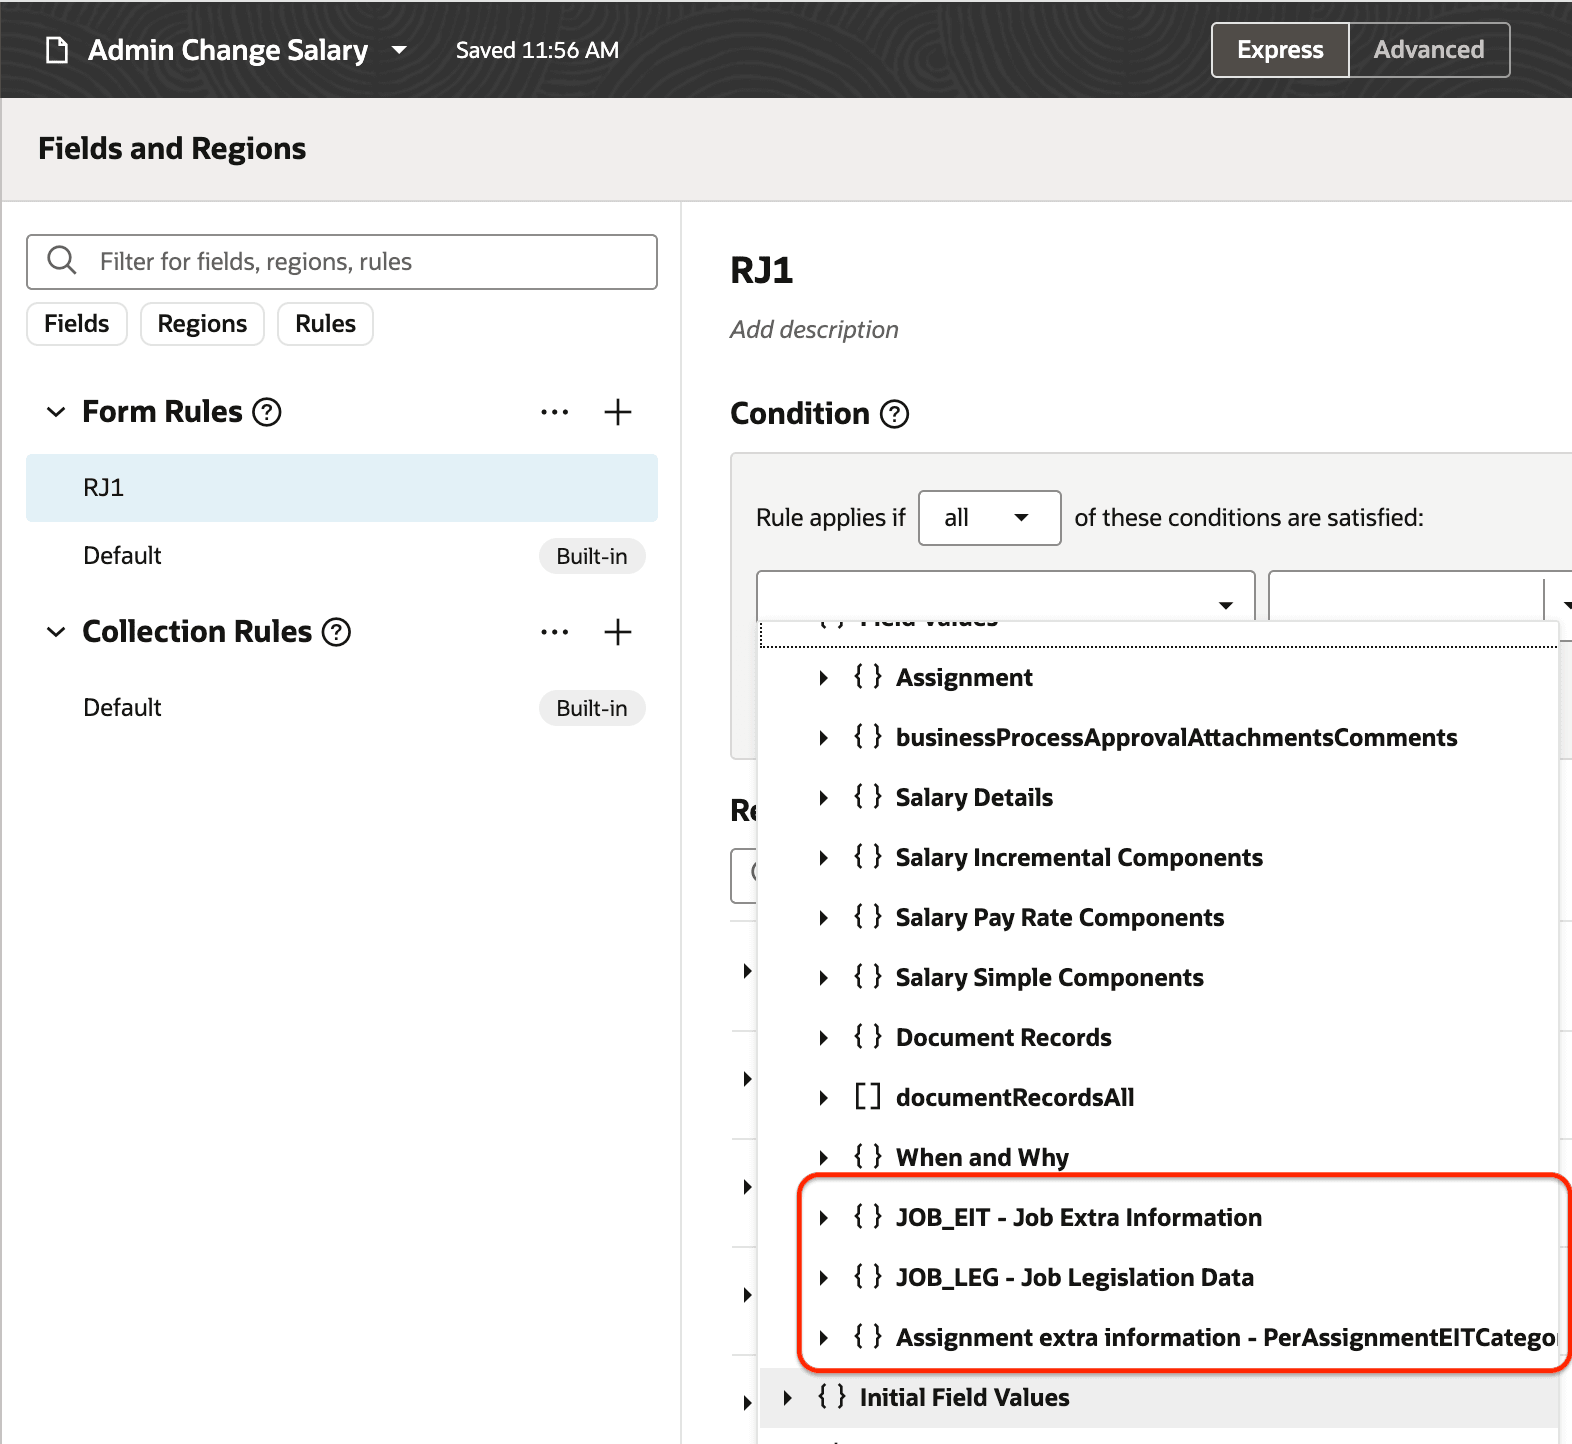
Task: Click the array brackets icon for documentRecordsAll
Action: click(x=867, y=1097)
